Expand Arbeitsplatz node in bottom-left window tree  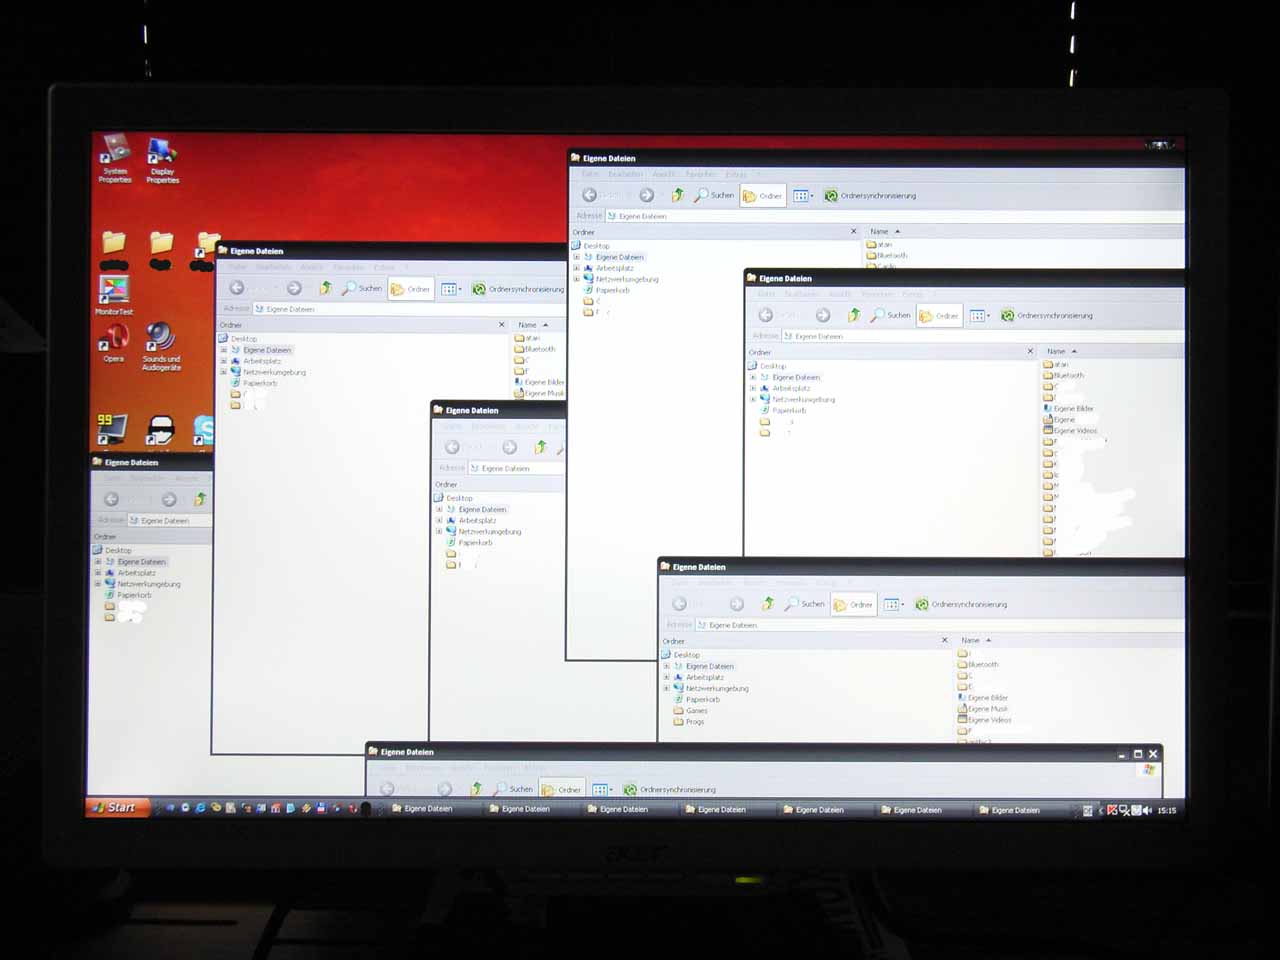(x=98, y=573)
